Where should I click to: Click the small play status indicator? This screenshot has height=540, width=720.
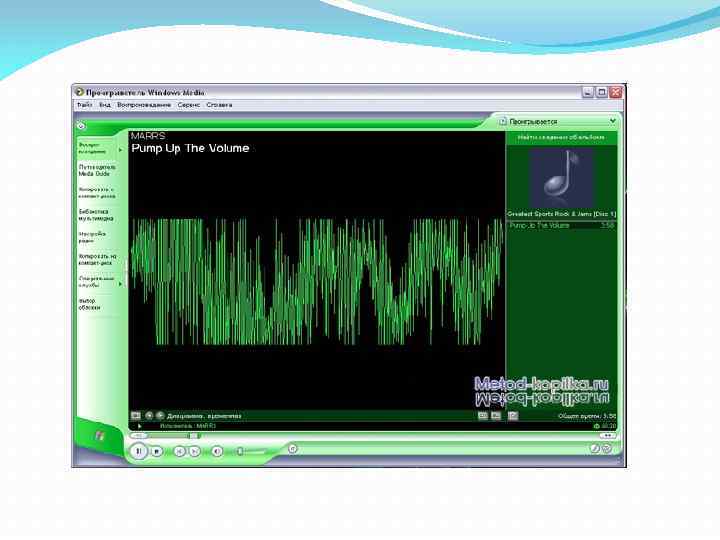(x=140, y=426)
